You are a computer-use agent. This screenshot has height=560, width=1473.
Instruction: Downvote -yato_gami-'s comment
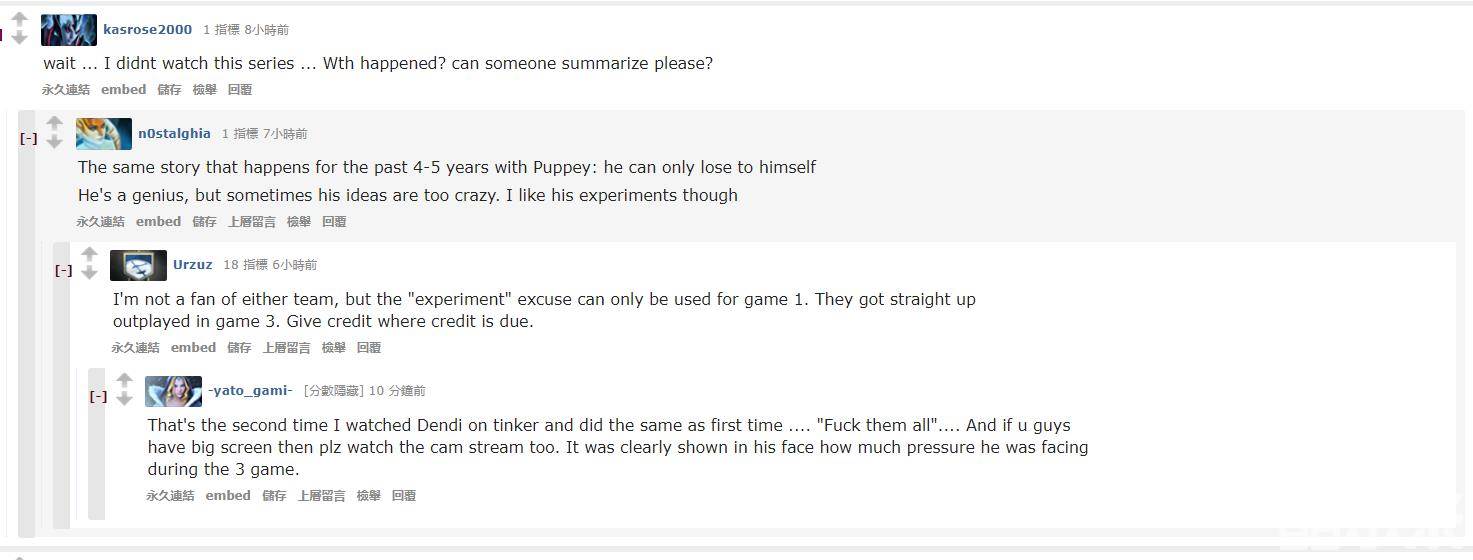(x=124, y=399)
